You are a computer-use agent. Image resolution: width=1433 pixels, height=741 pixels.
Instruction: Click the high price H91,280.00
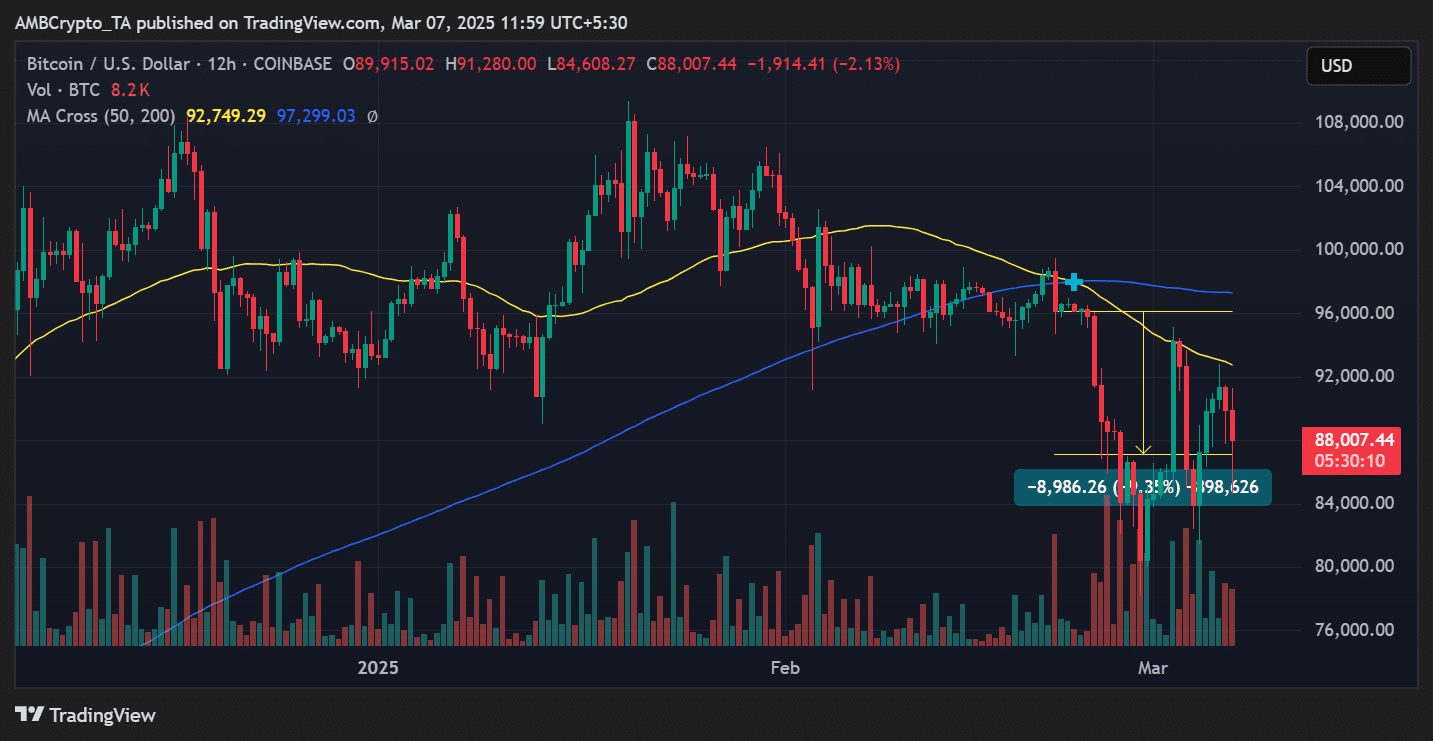[491, 64]
